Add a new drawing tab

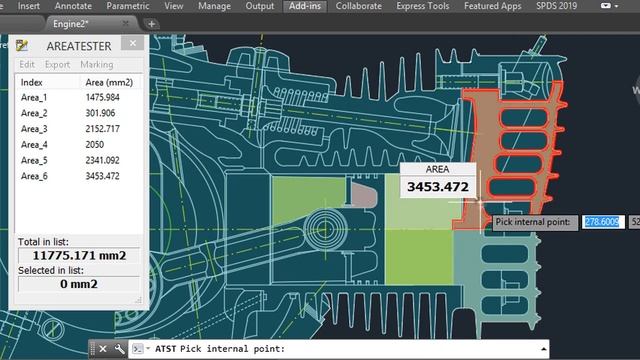point(151,24)
